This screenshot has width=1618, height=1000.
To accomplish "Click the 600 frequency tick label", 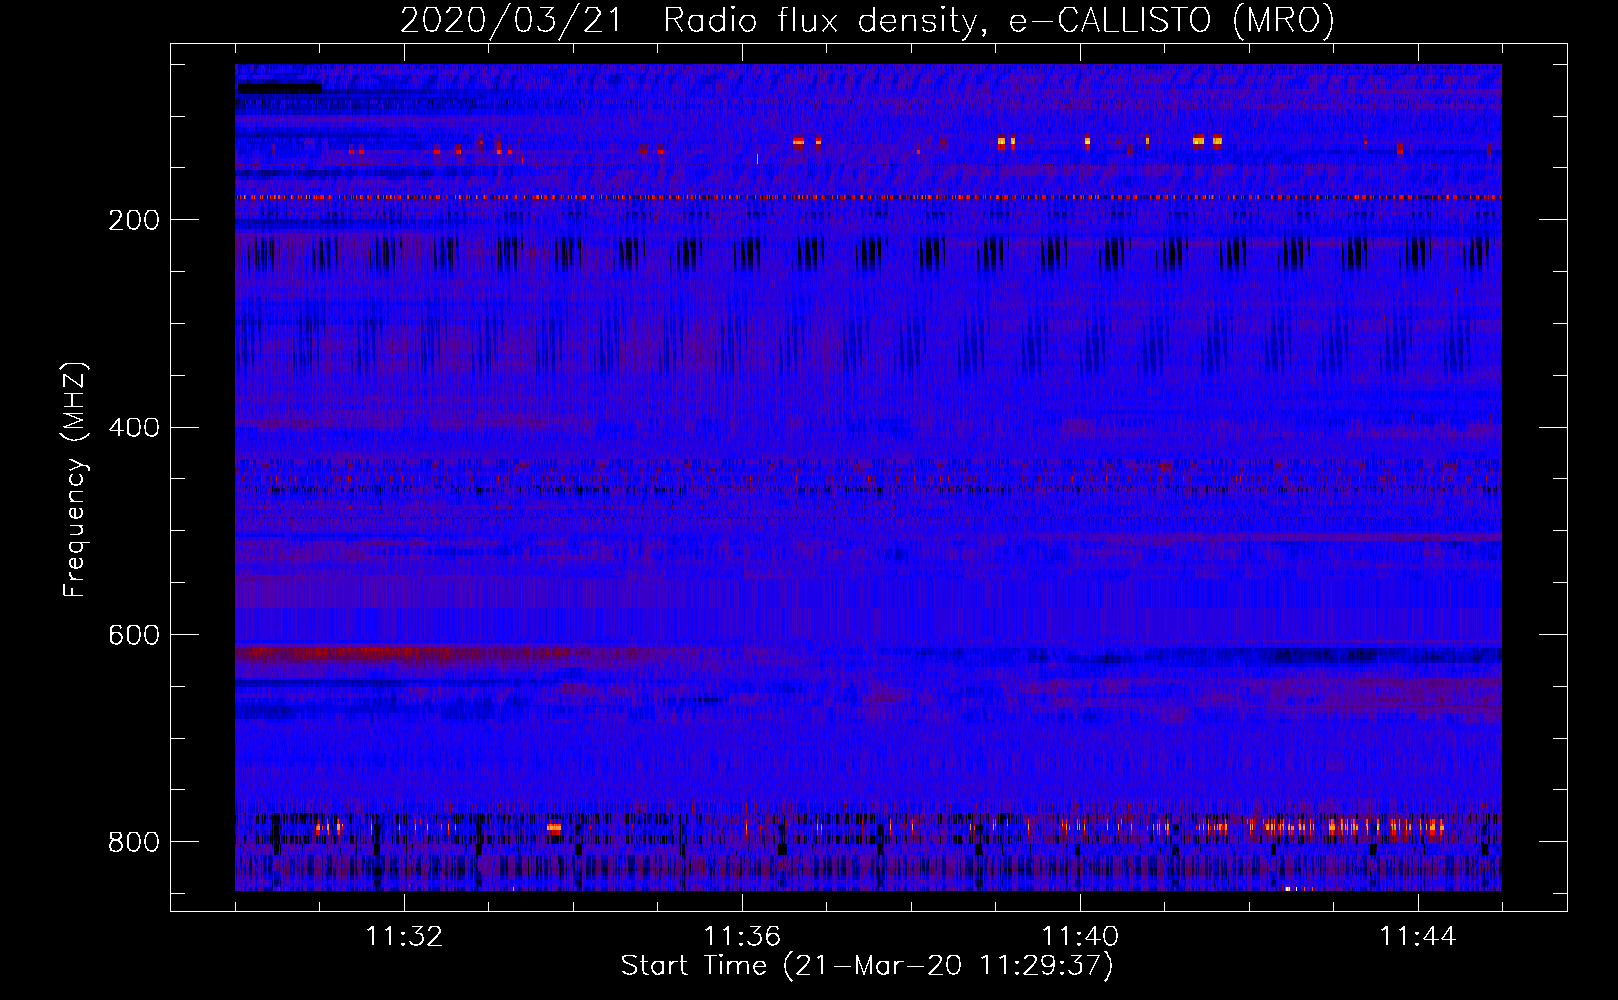I will [134, 635].
